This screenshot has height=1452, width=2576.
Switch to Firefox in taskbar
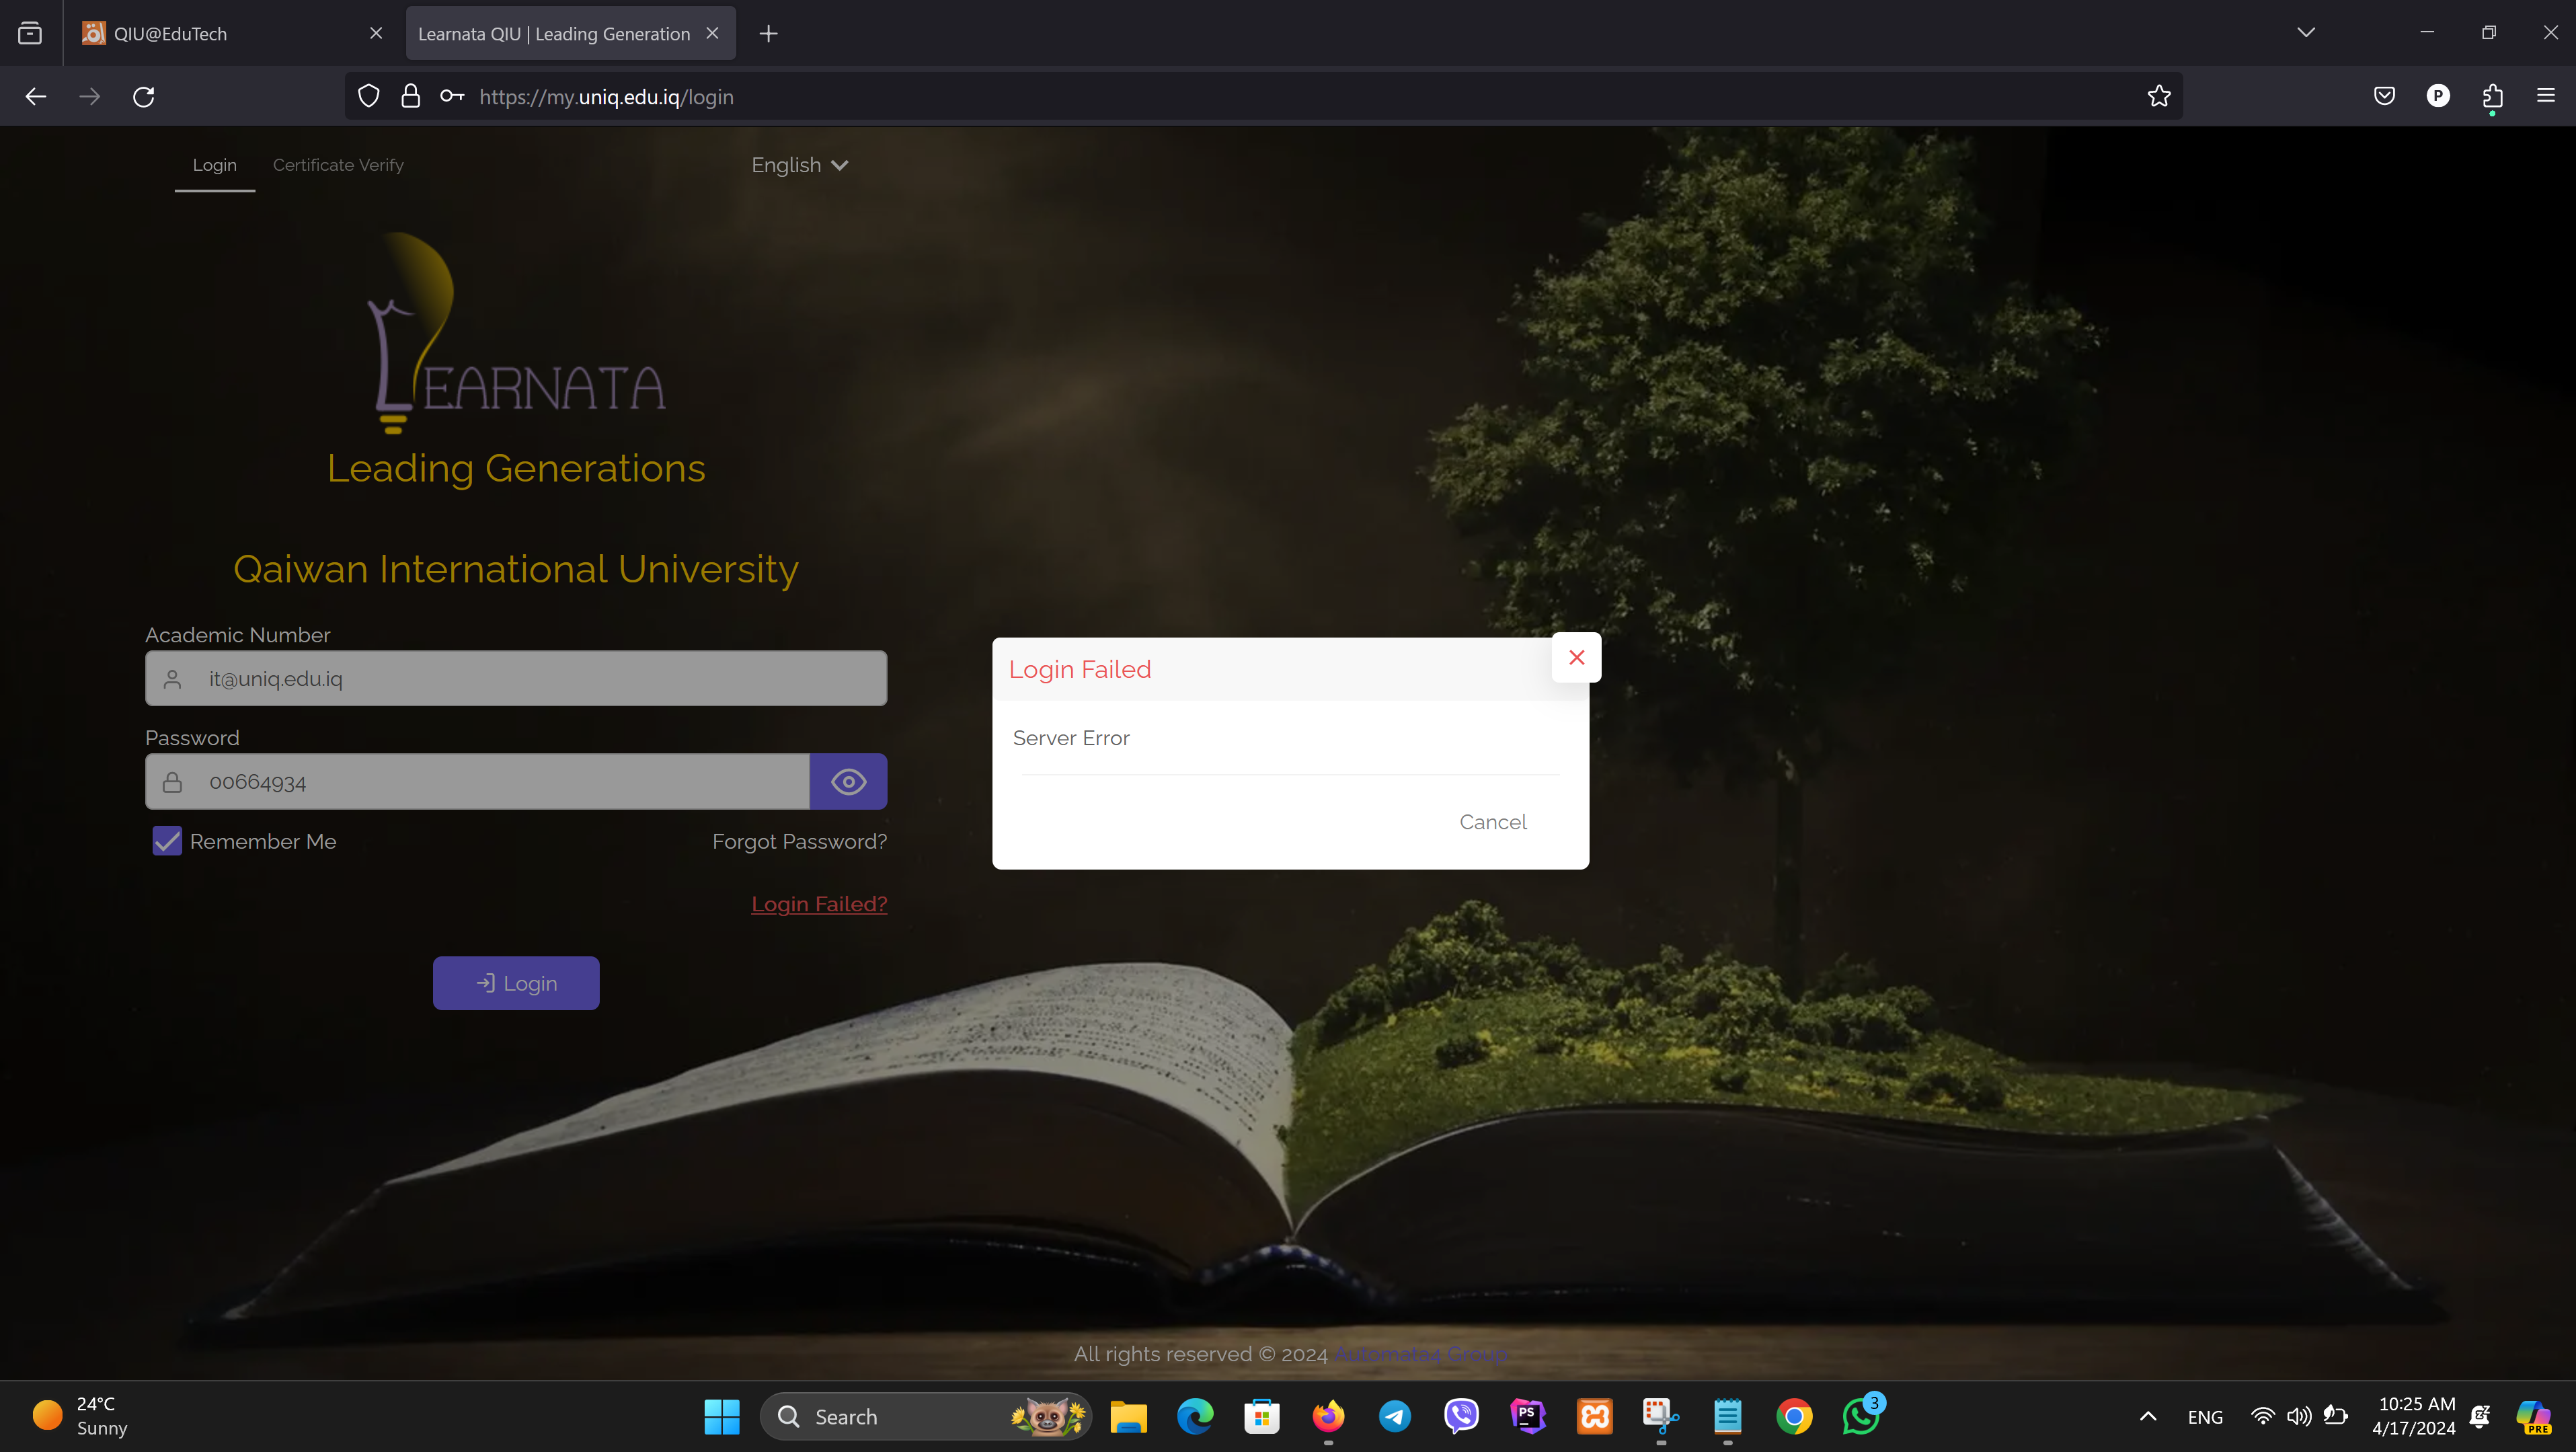tap(1328, 1416)
